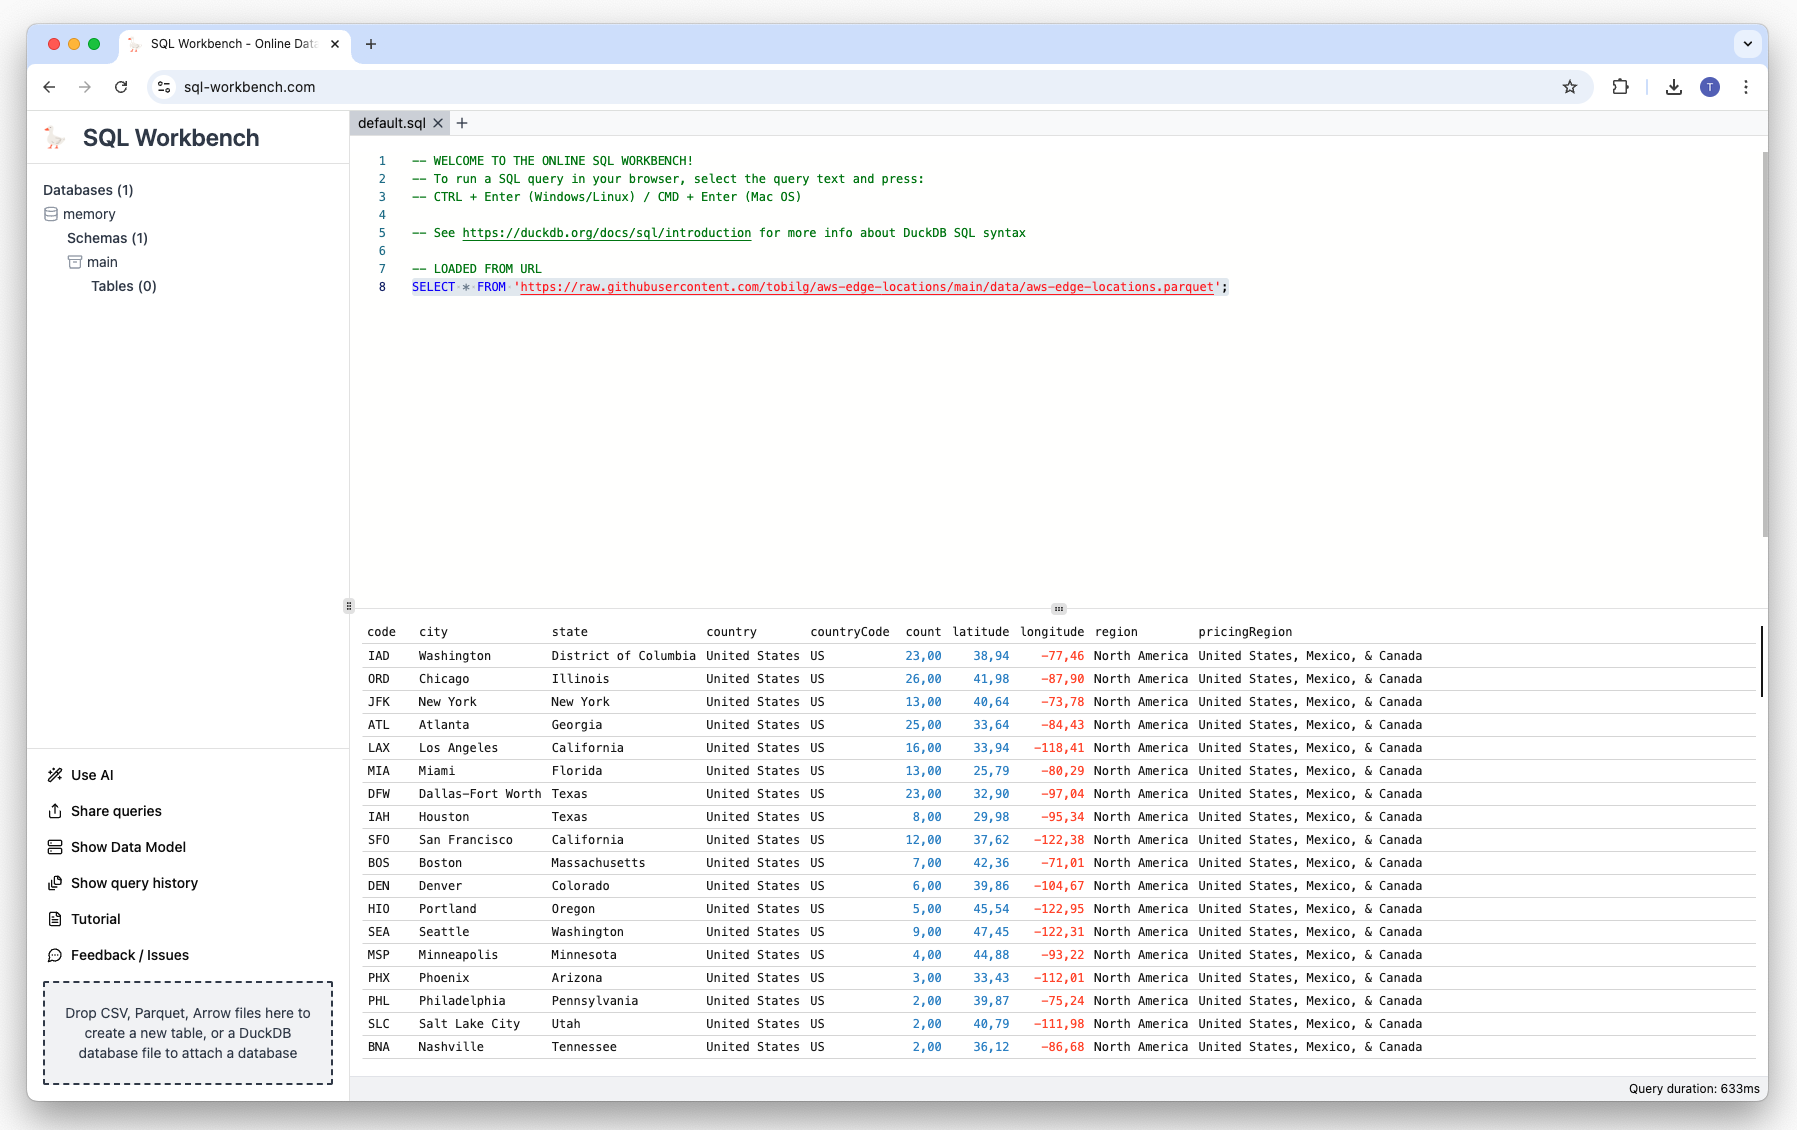
Task: Switch to the default.sql tab
Action: tap(394, 123)
